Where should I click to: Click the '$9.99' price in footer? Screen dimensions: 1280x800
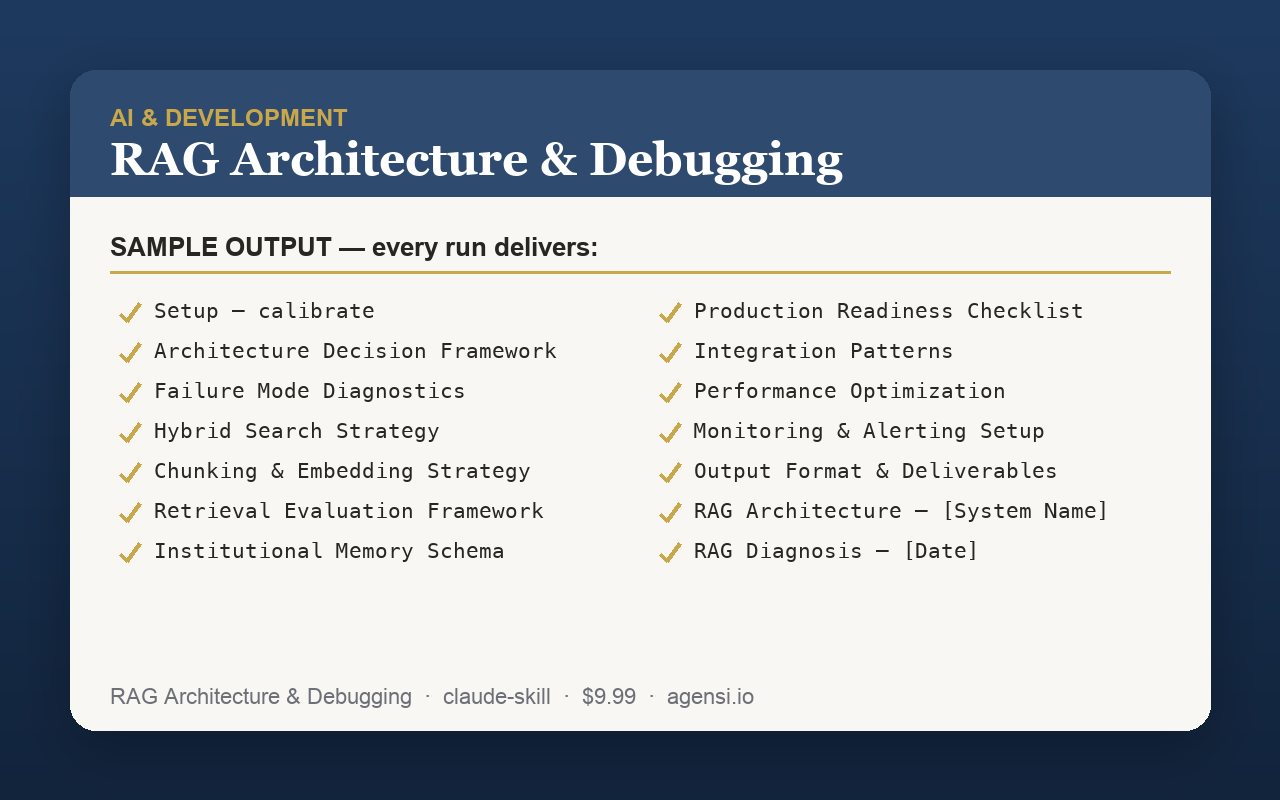pyautogui.click(x=609, y=697)
